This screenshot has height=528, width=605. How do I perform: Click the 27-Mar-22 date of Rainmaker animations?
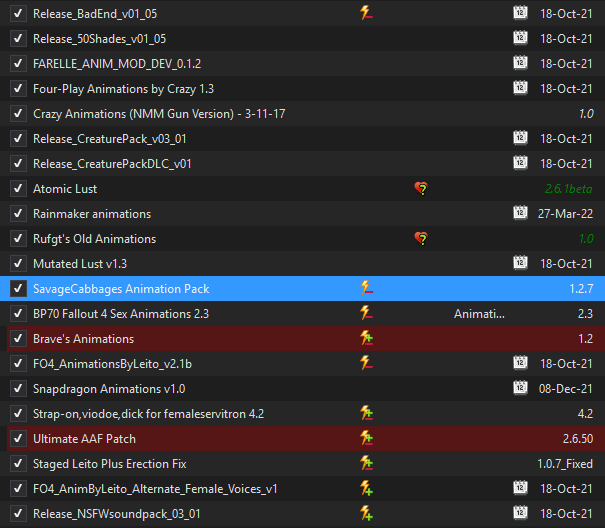tap(565, 214)
